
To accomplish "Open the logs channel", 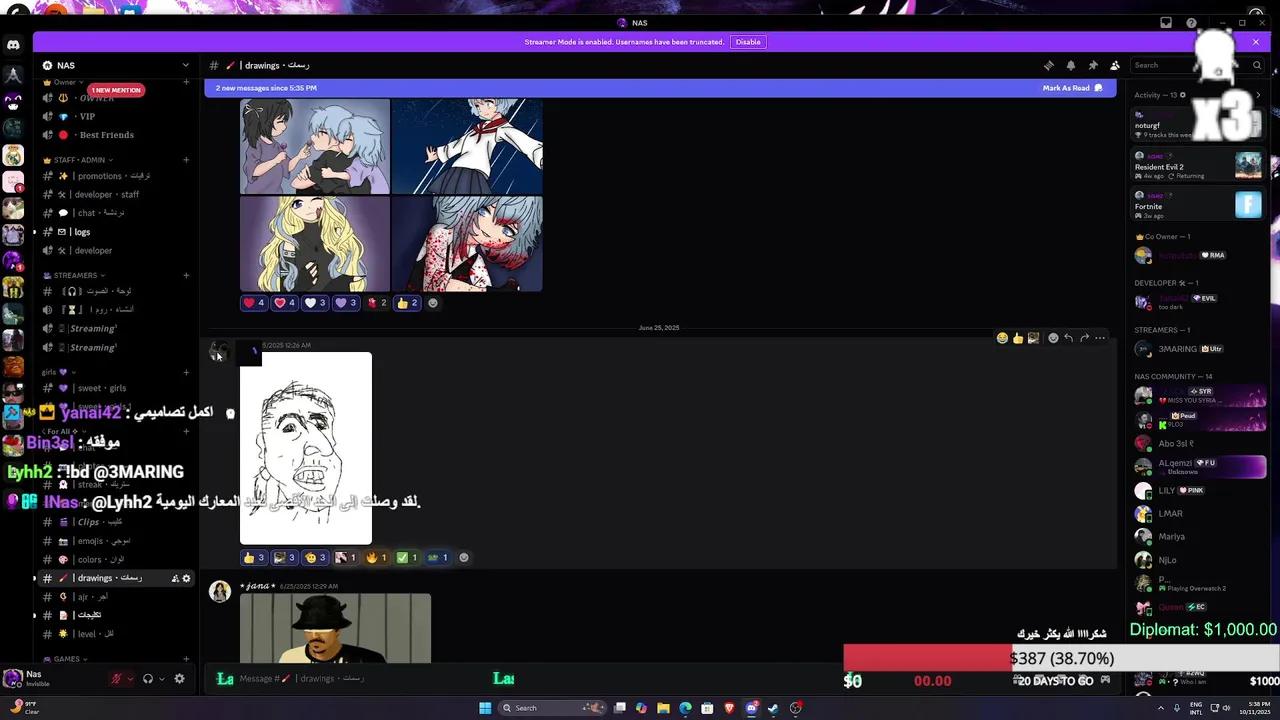I will click(x=116, y=232).
